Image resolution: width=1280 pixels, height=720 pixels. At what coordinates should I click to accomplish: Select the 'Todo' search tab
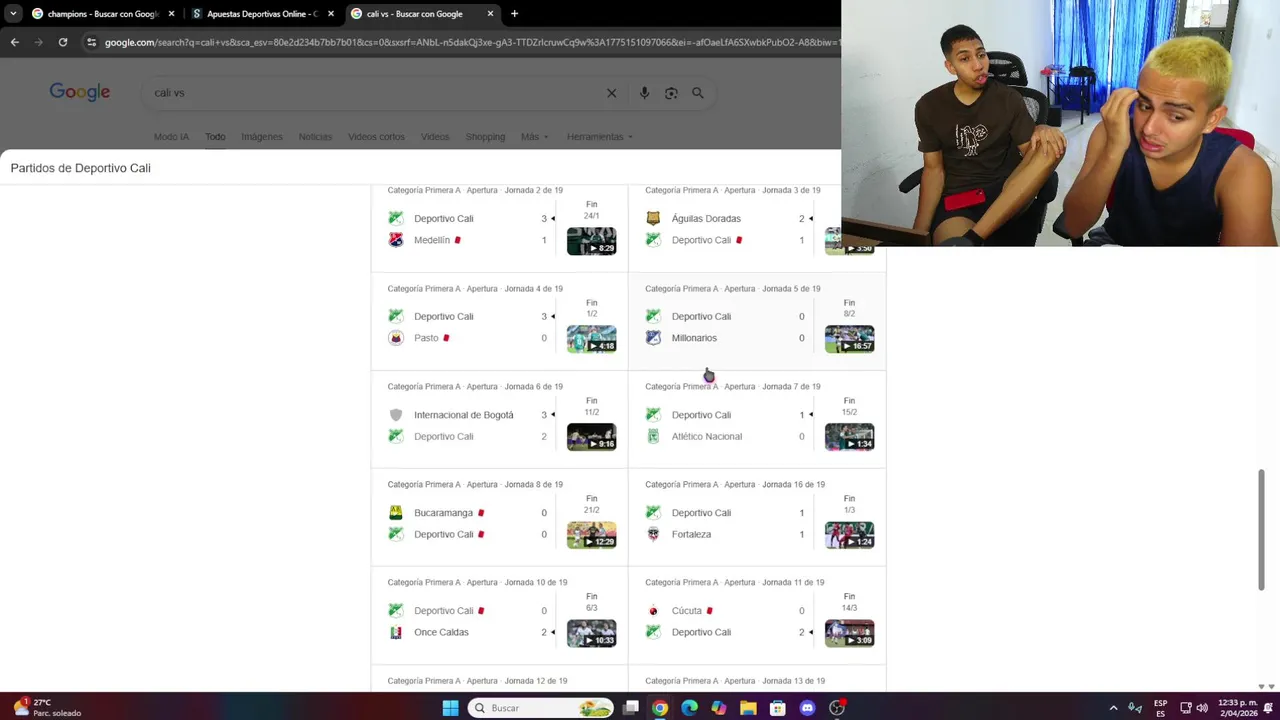[x=215, y=137]
